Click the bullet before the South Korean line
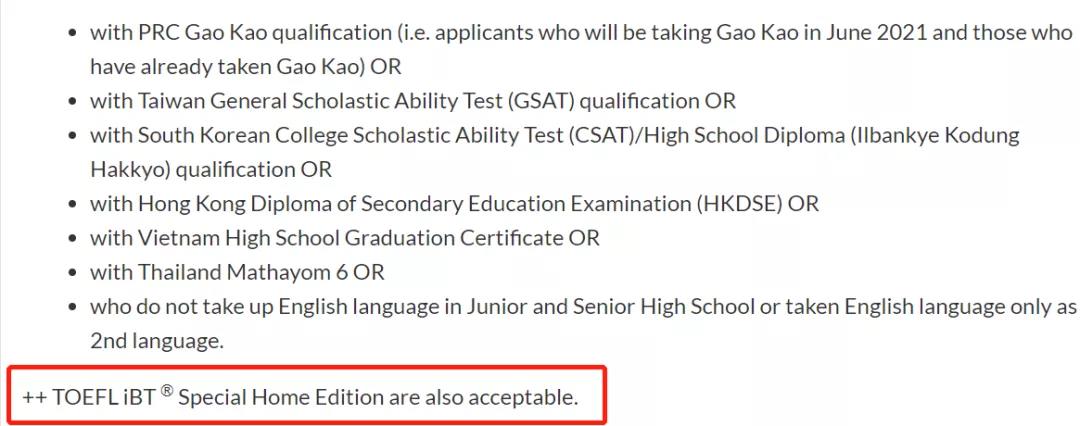 (73, 136)
